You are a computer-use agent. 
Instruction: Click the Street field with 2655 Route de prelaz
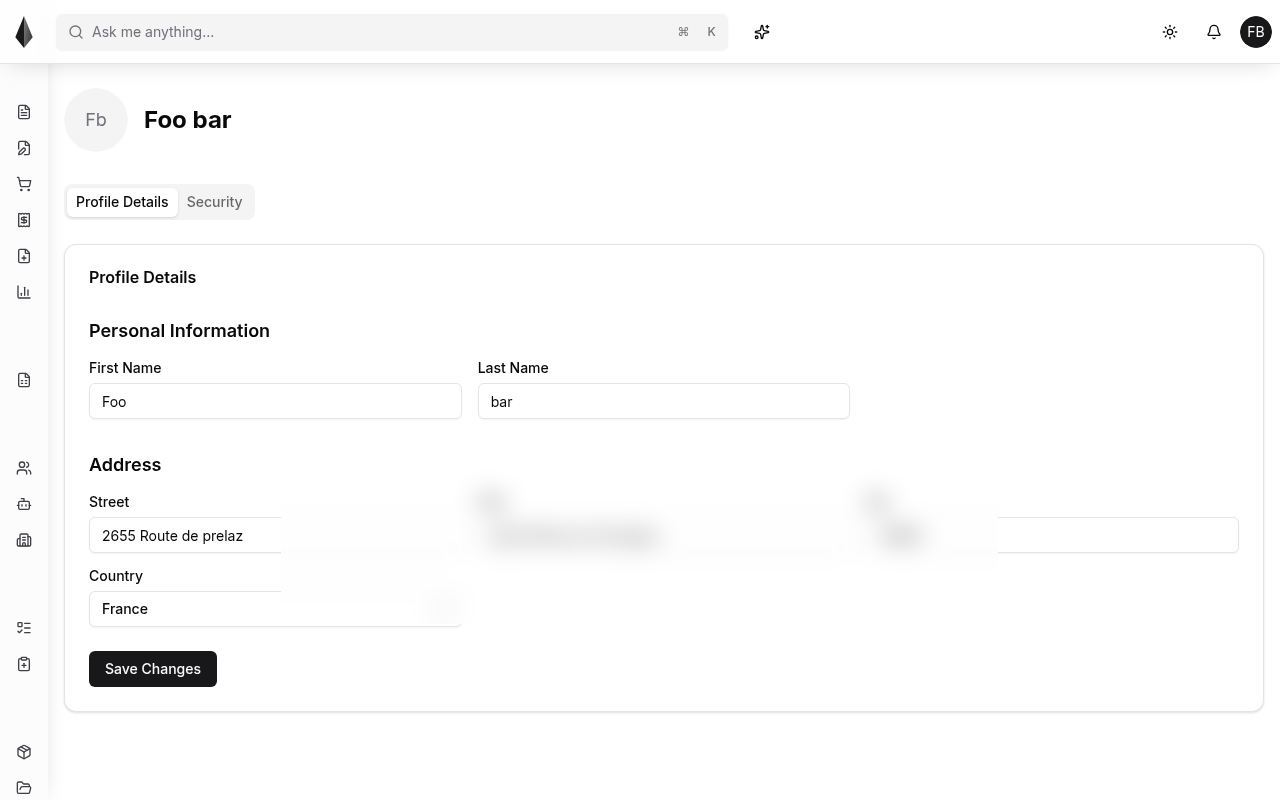(275, 535)
